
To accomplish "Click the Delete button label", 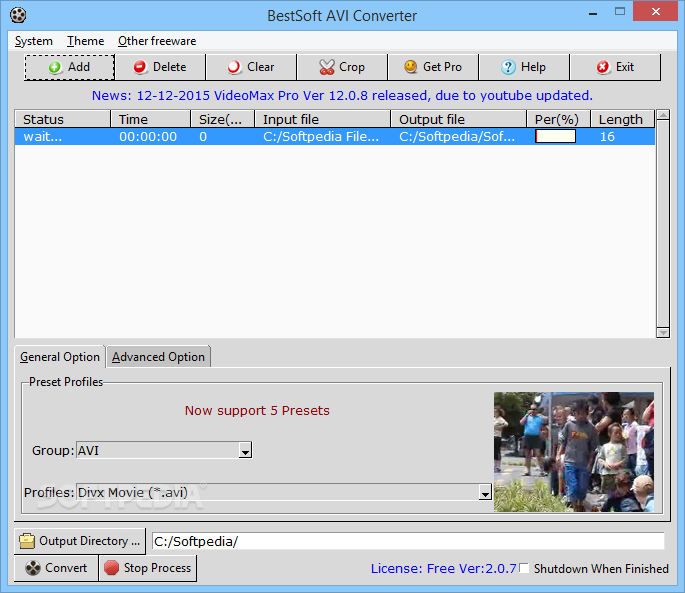I will [x=170, y=67].
